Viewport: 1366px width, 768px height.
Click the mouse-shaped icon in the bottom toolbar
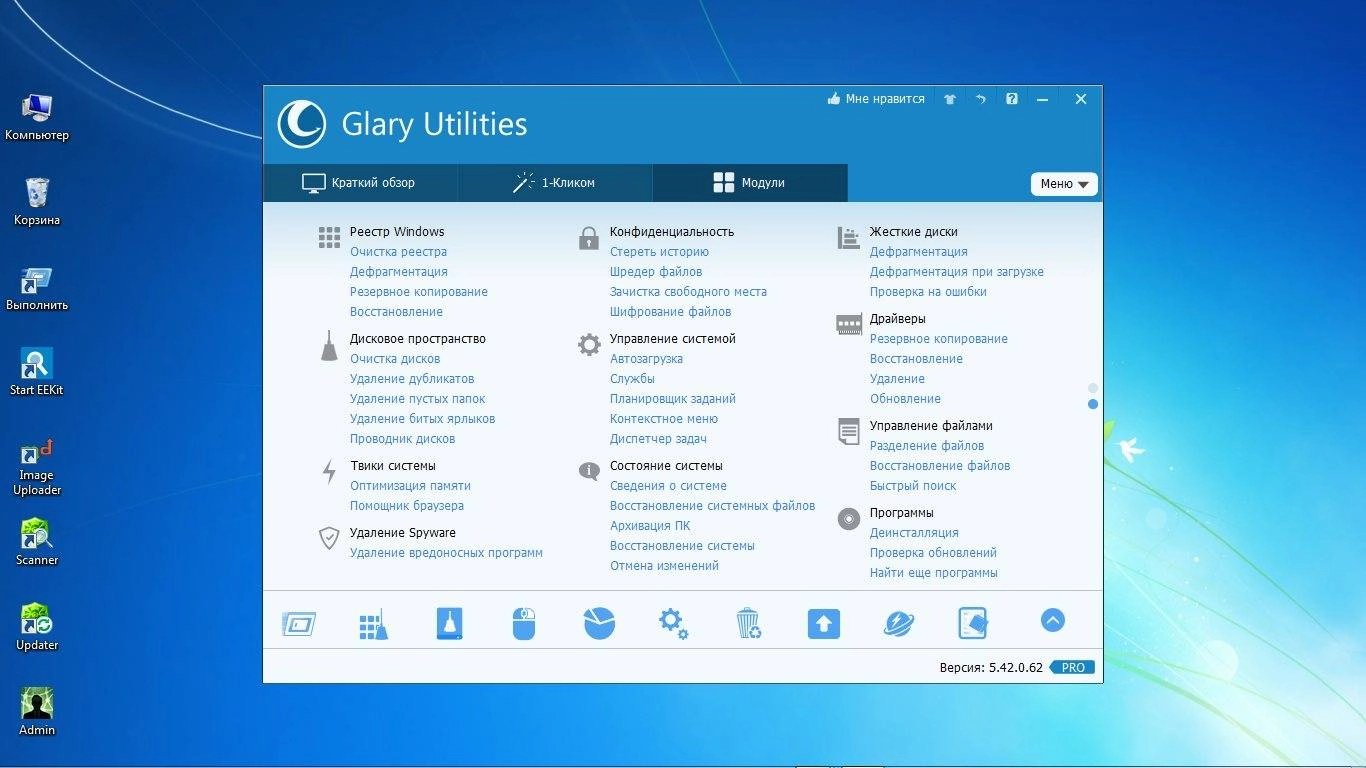click(x=524, y=623)
